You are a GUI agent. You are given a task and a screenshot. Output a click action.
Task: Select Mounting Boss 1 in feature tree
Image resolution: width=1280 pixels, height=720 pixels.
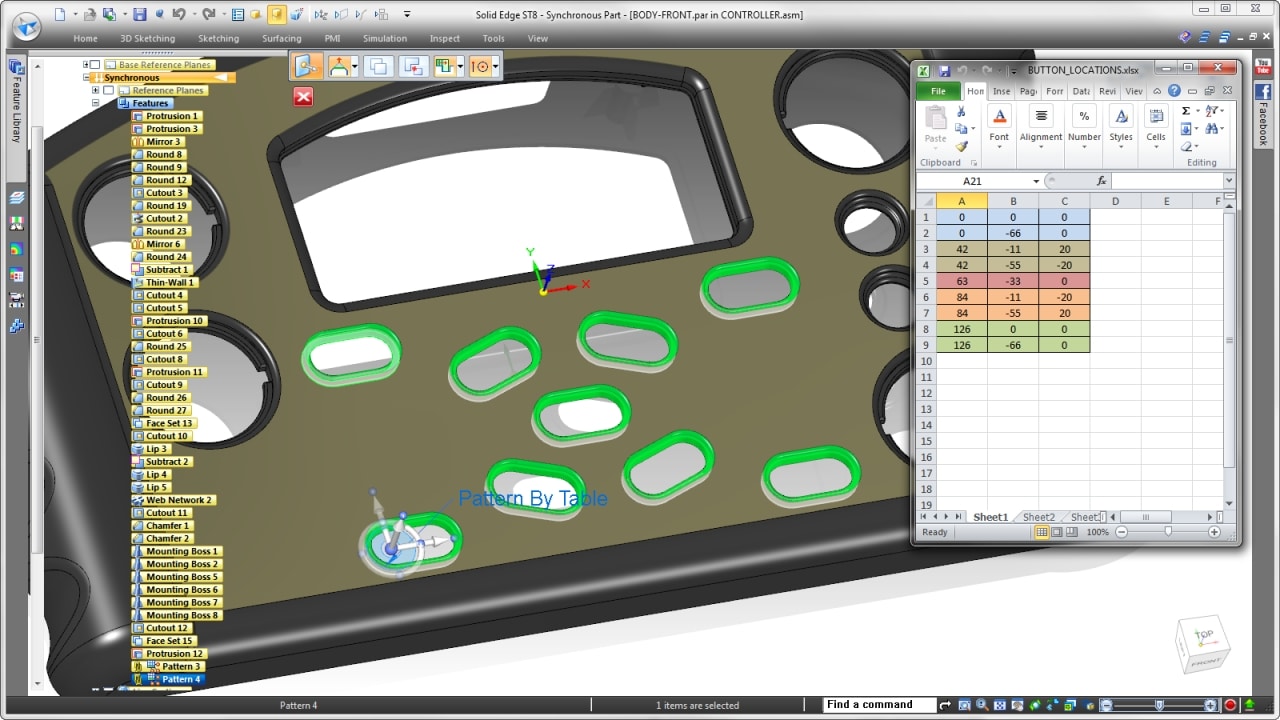click(181, 551)
